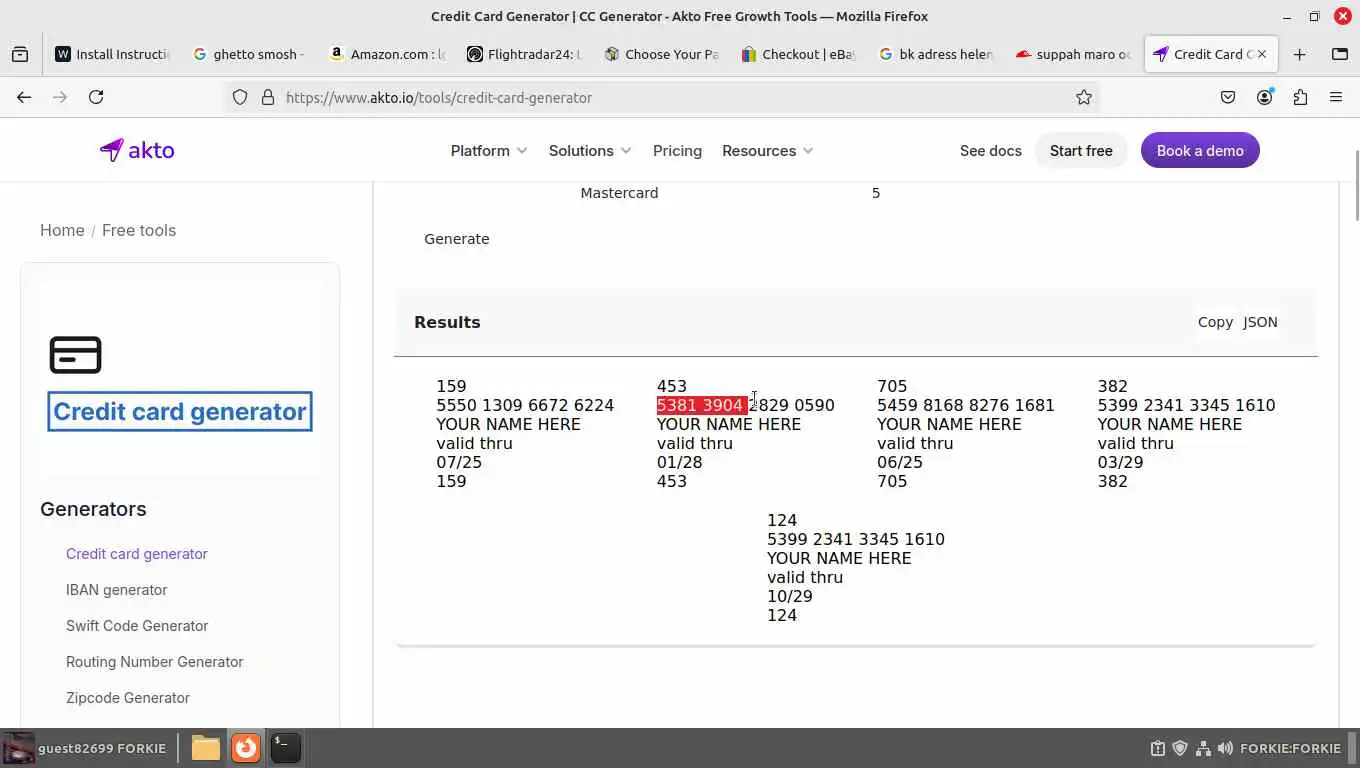This screenshot has height=768, width=1360.
Task: Click the JSON results button
Action: 1260,322
